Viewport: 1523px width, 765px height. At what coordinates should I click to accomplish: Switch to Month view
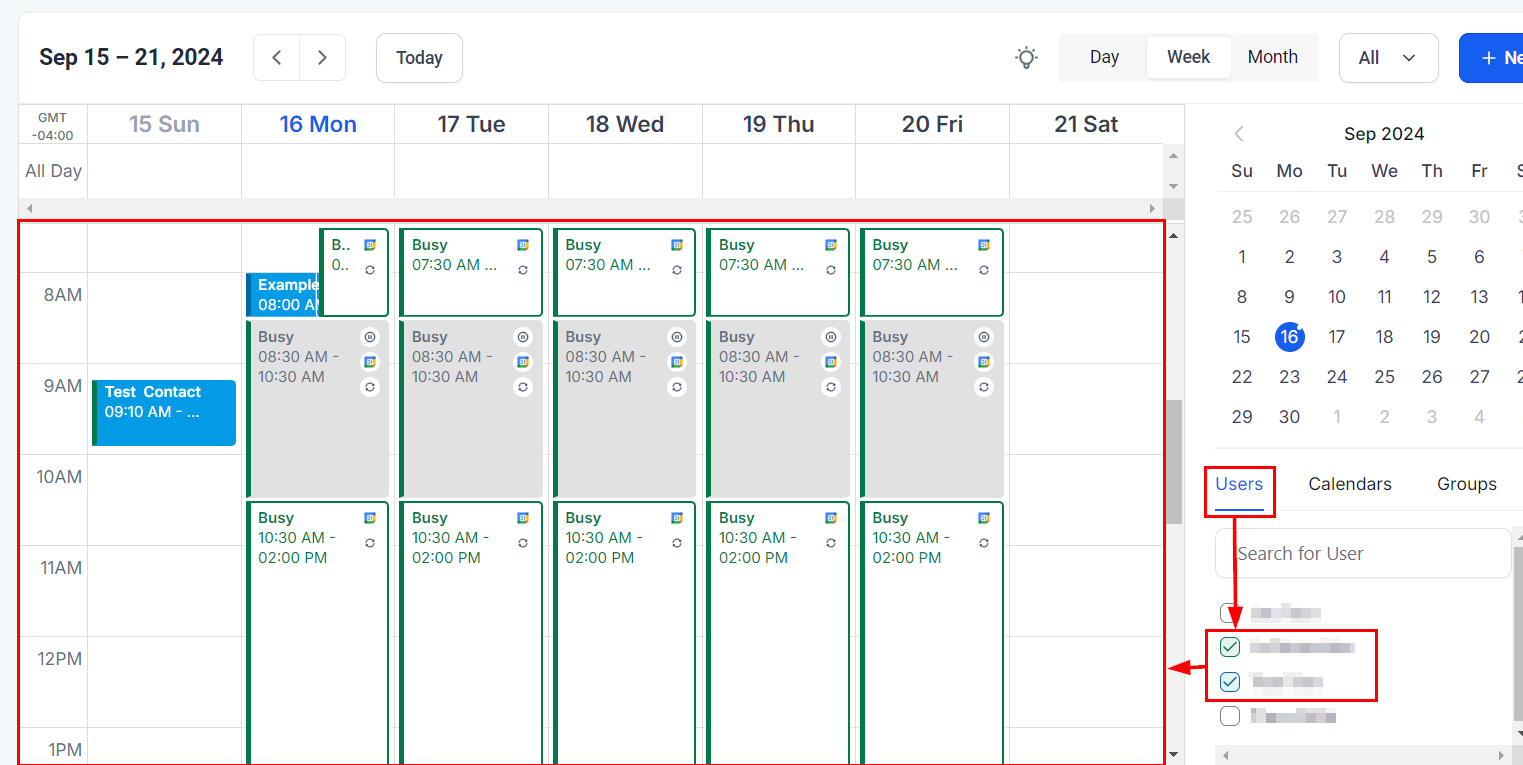(1272, 57)
